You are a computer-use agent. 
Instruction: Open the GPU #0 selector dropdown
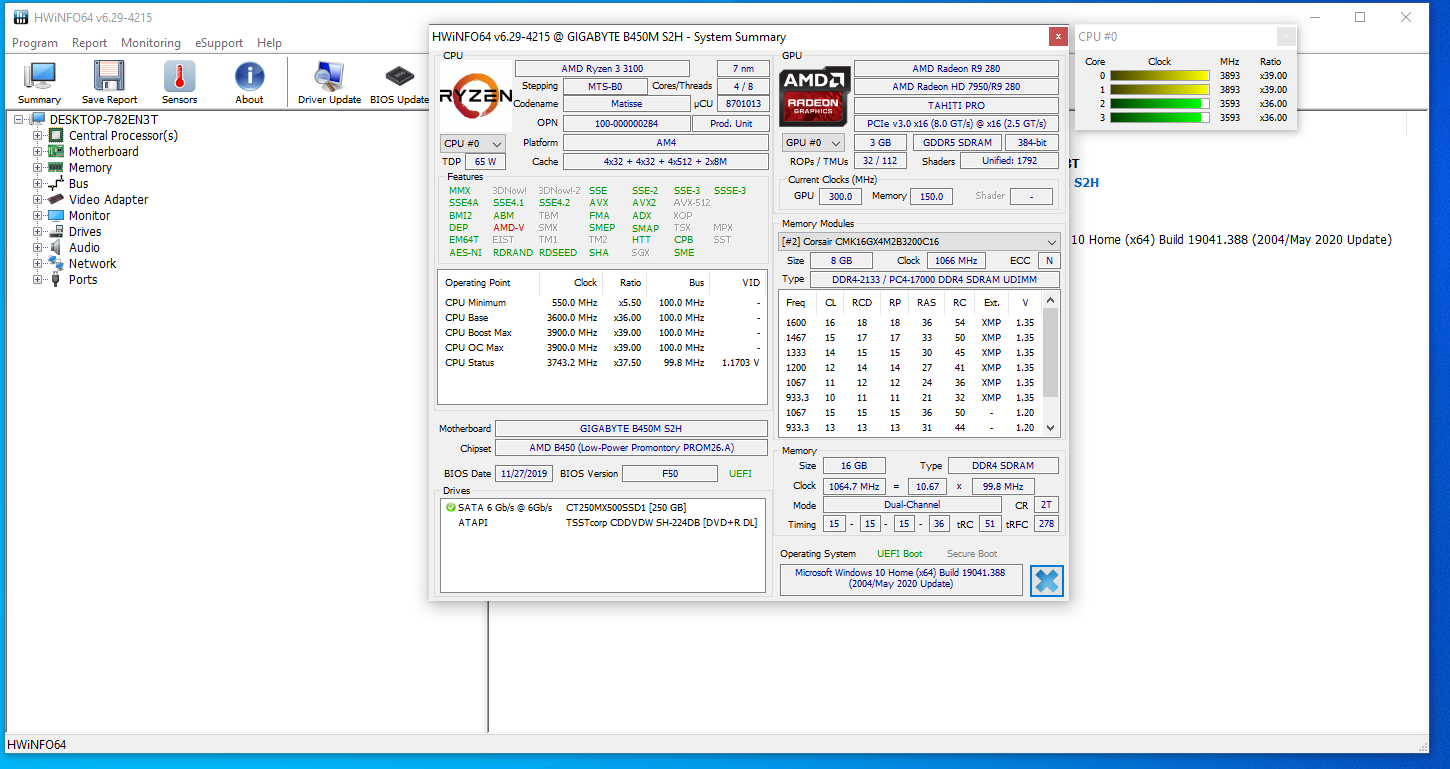coord(813,143)
